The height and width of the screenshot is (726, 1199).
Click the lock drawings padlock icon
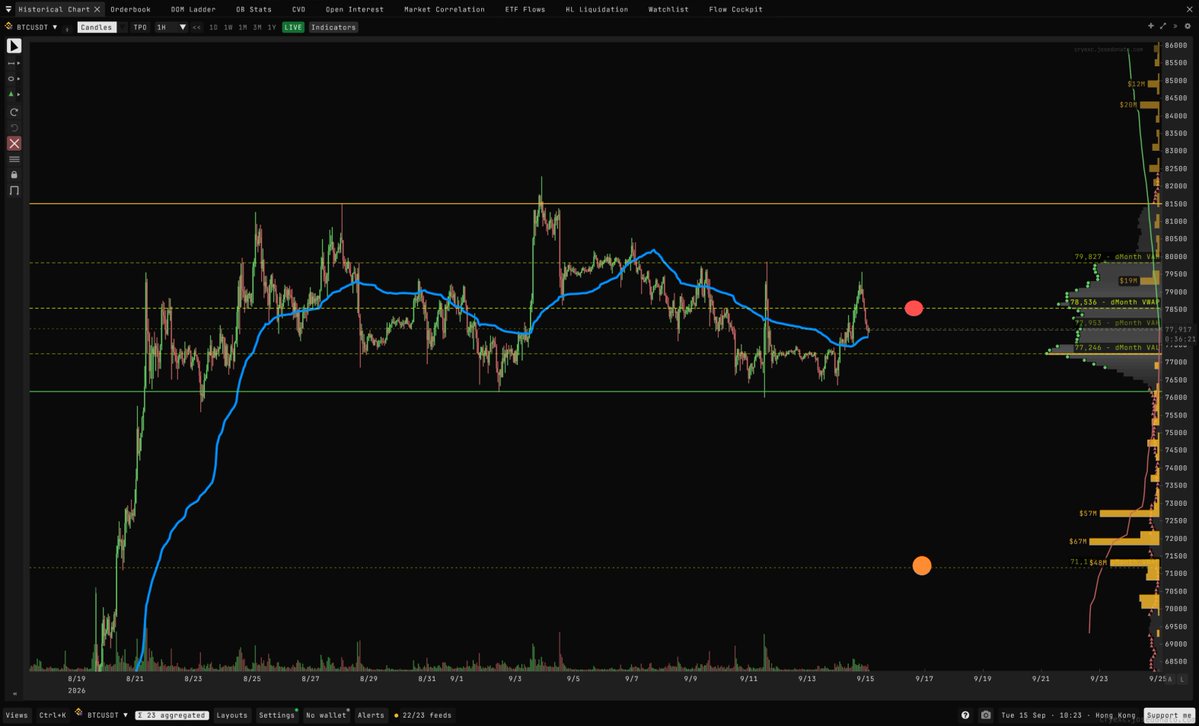point(14,174)
